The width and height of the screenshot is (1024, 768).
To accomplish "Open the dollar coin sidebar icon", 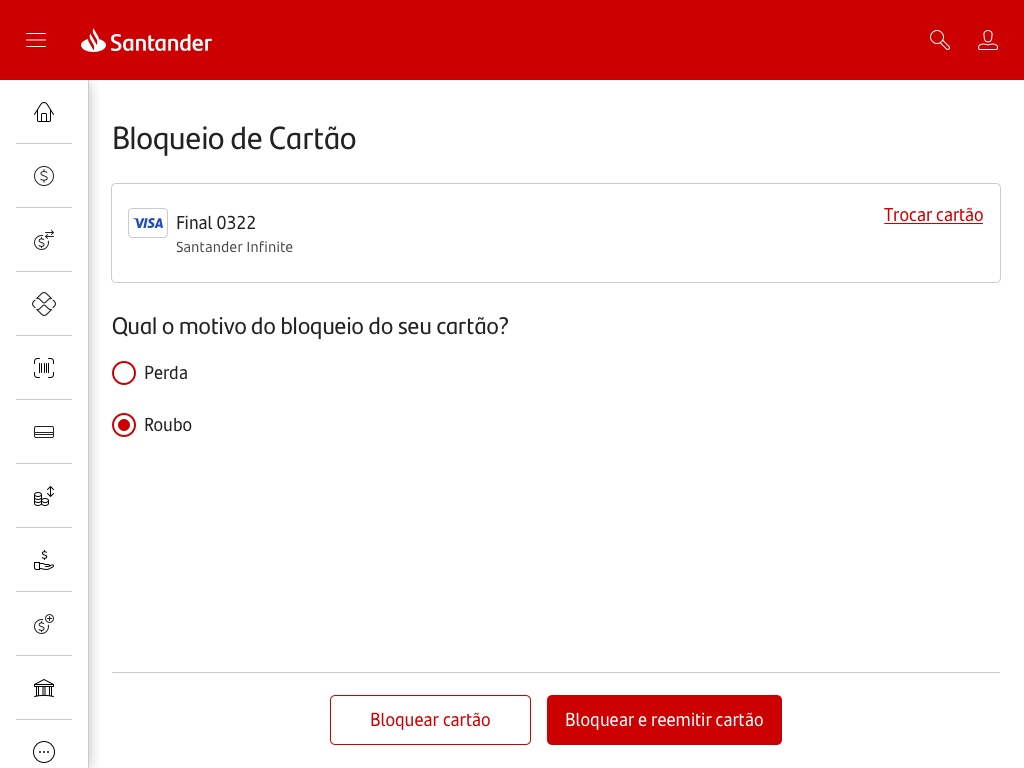I will tap(44, 176).
